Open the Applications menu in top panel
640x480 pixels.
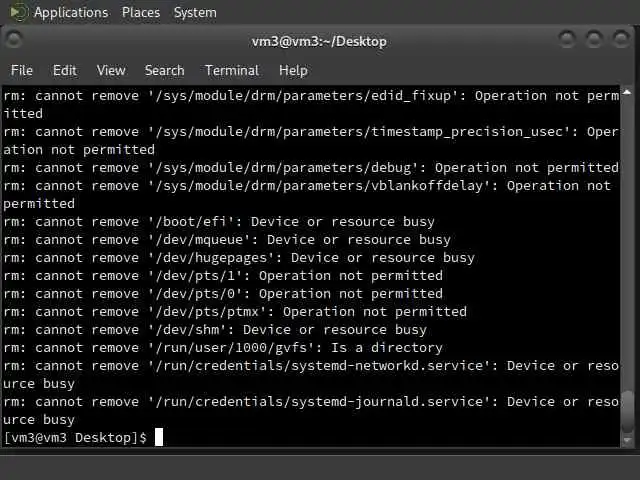70,12
